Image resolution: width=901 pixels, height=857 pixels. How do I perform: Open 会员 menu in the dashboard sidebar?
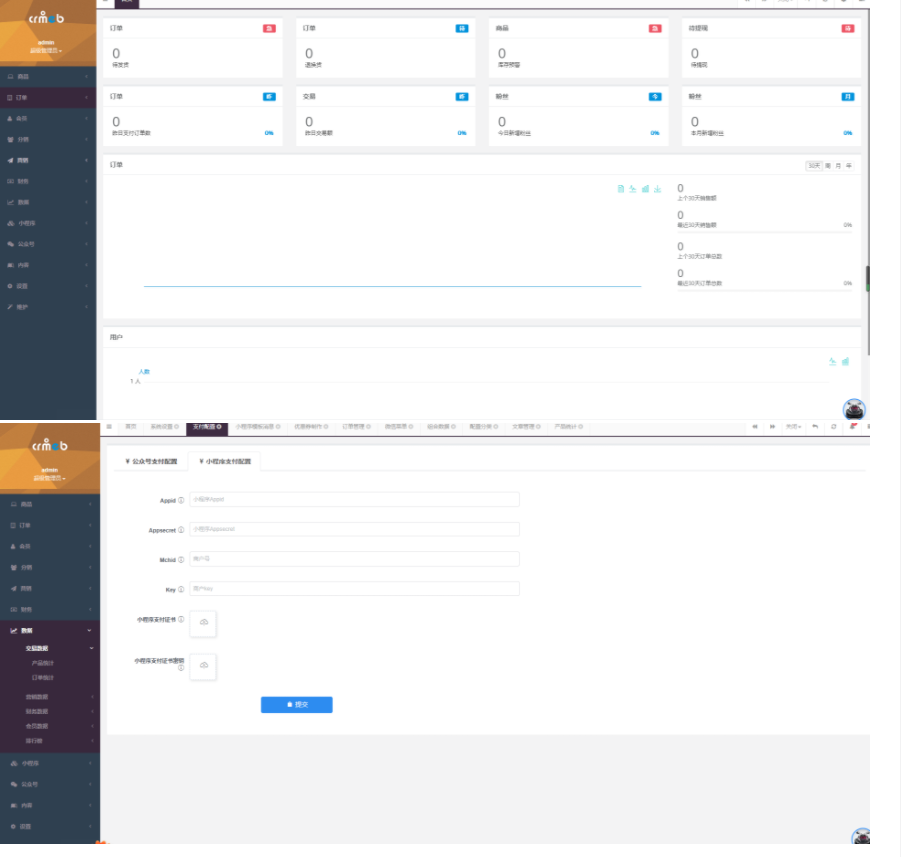tap(48, 118)
